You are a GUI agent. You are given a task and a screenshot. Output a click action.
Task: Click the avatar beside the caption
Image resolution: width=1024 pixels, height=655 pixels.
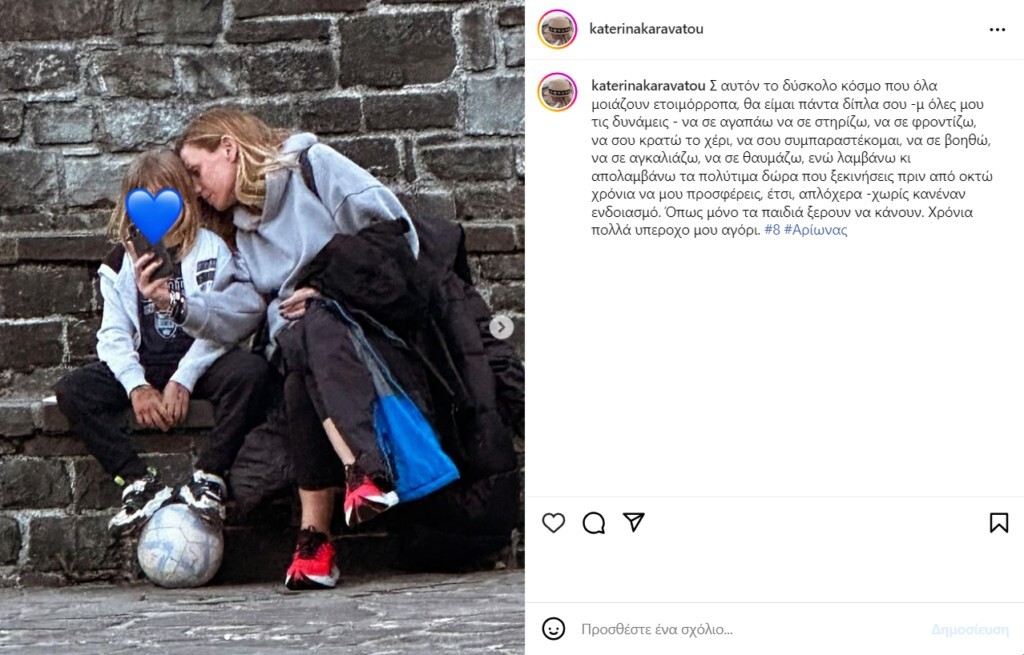click(x=557, y=92)
